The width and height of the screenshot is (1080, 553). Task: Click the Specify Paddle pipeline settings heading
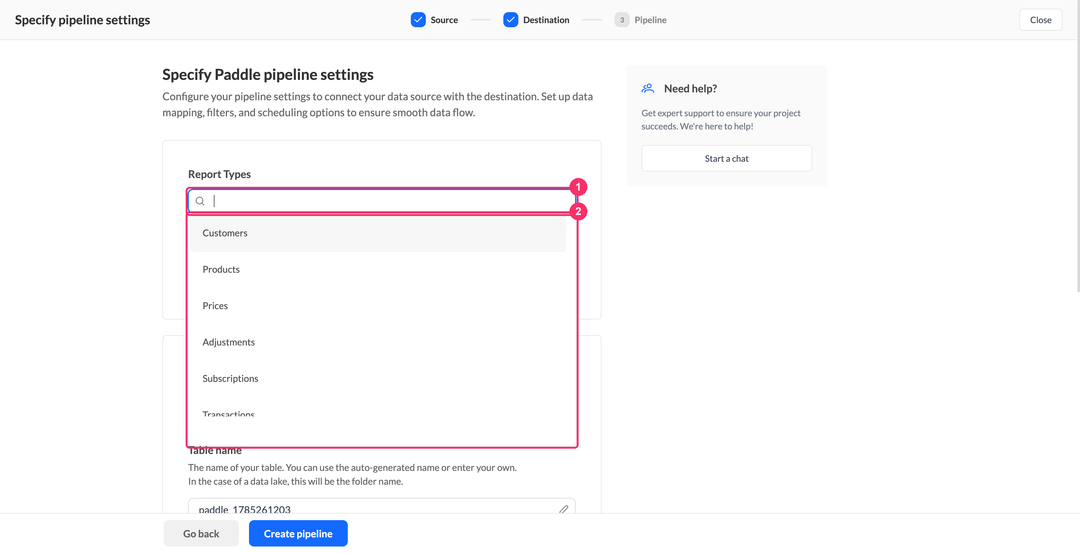pos(268,74)
